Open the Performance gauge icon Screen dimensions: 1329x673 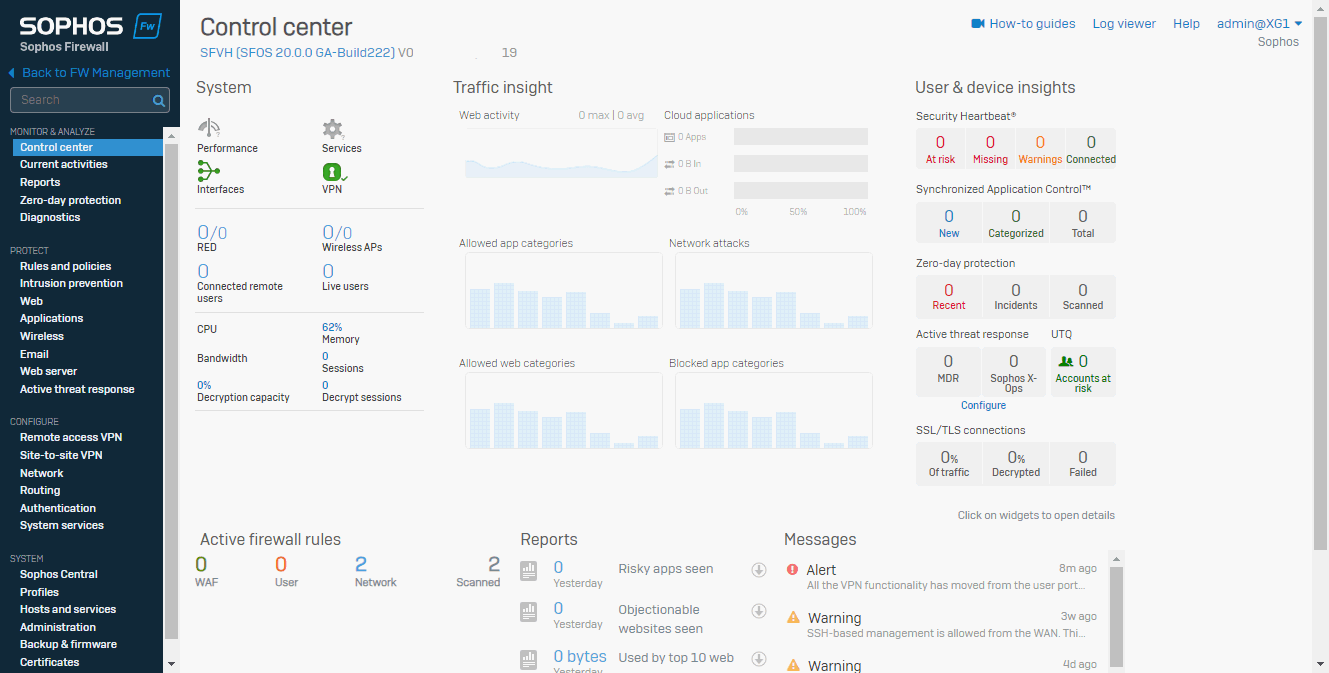(x=209, y=128)
